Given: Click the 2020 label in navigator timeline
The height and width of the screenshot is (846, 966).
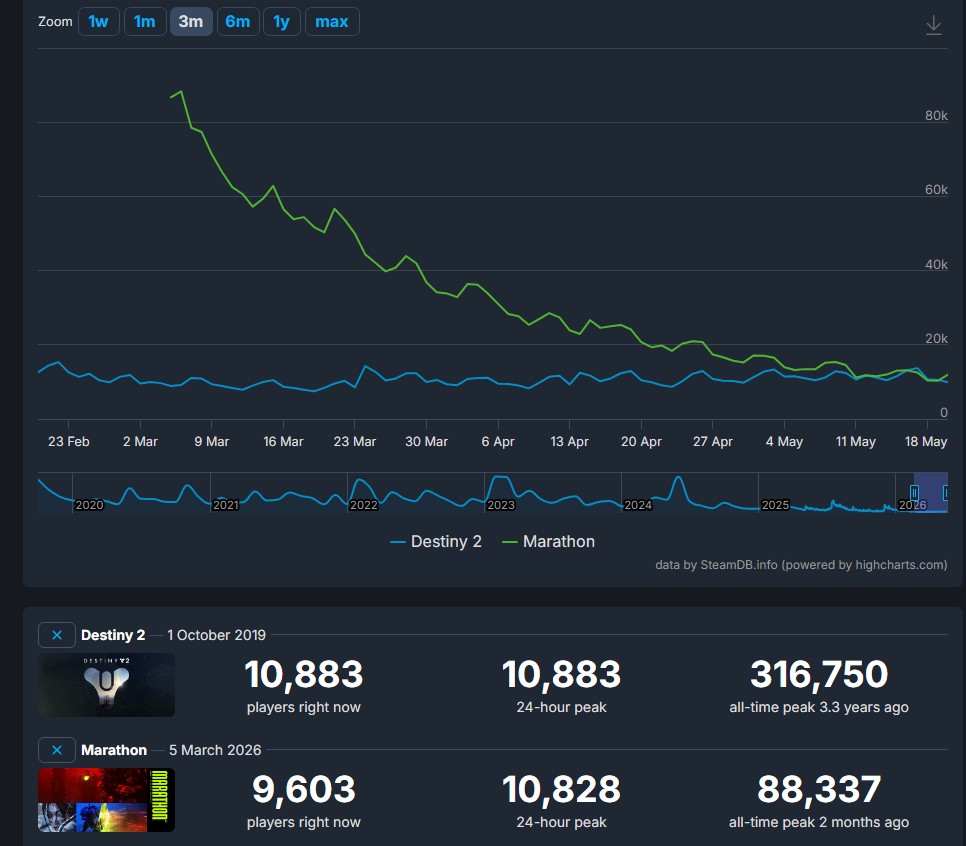Looking at the screenshot, I should tap(89, 505).
